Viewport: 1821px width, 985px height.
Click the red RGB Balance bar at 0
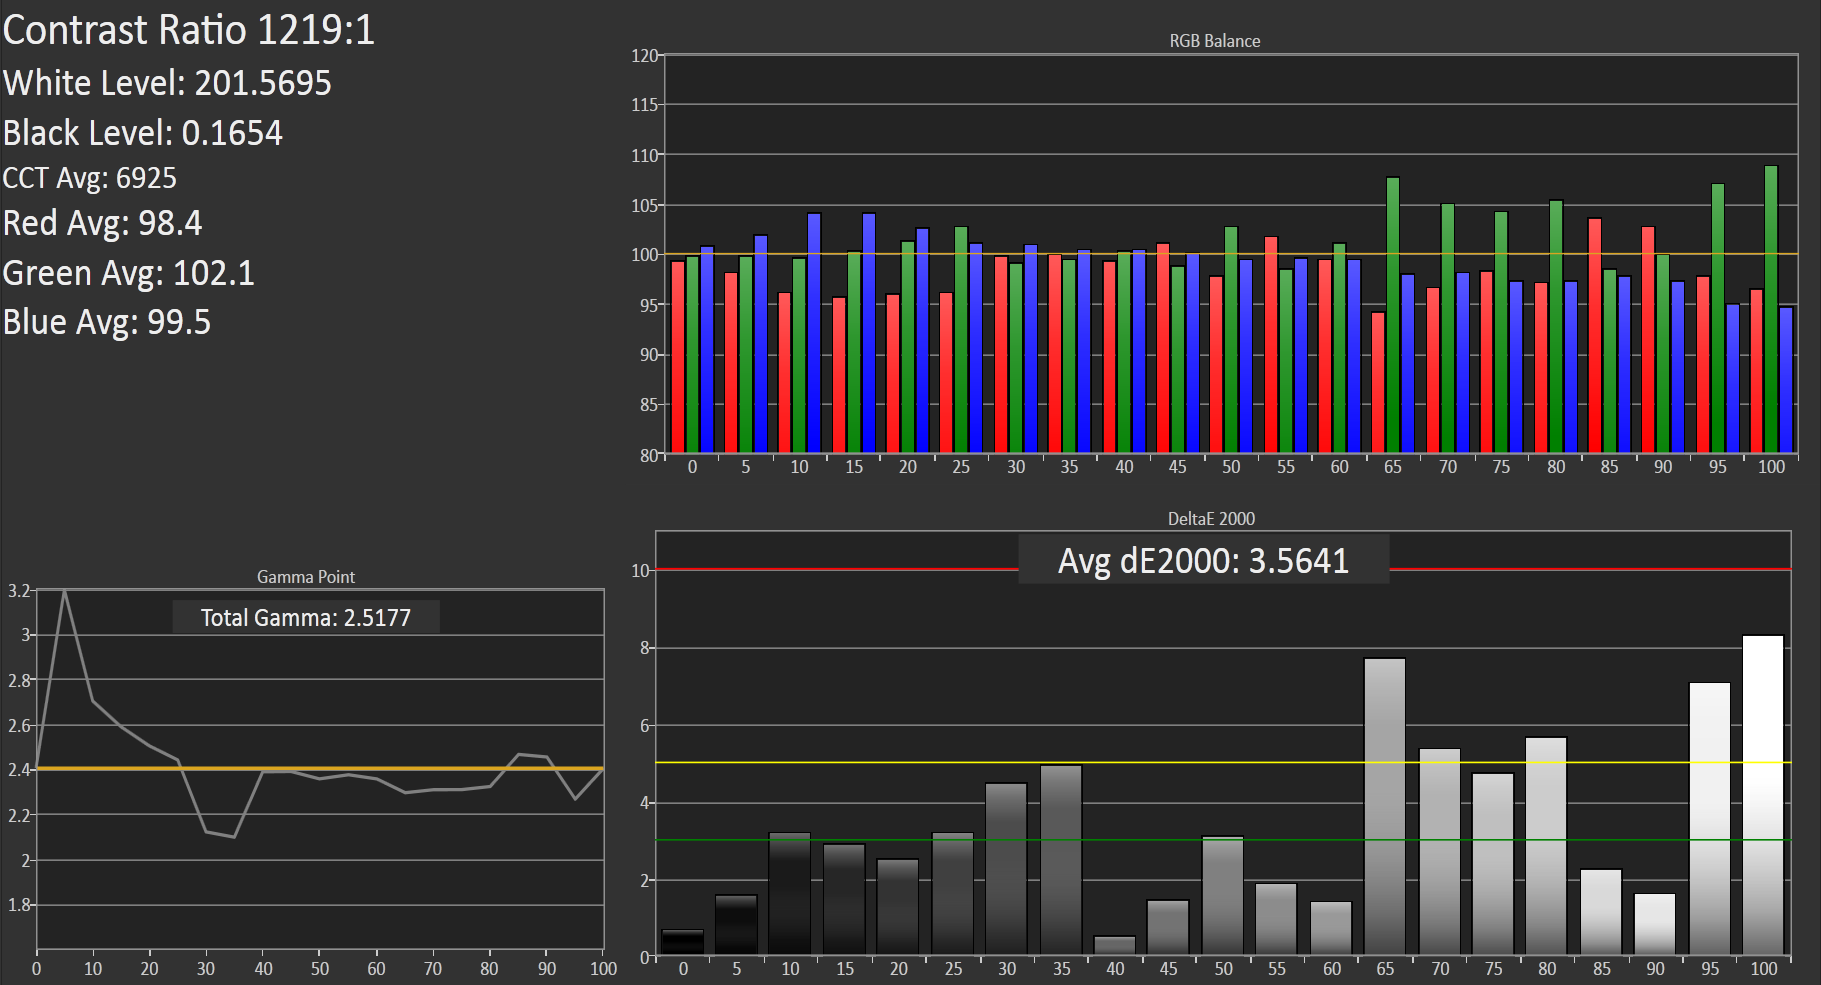678,357
